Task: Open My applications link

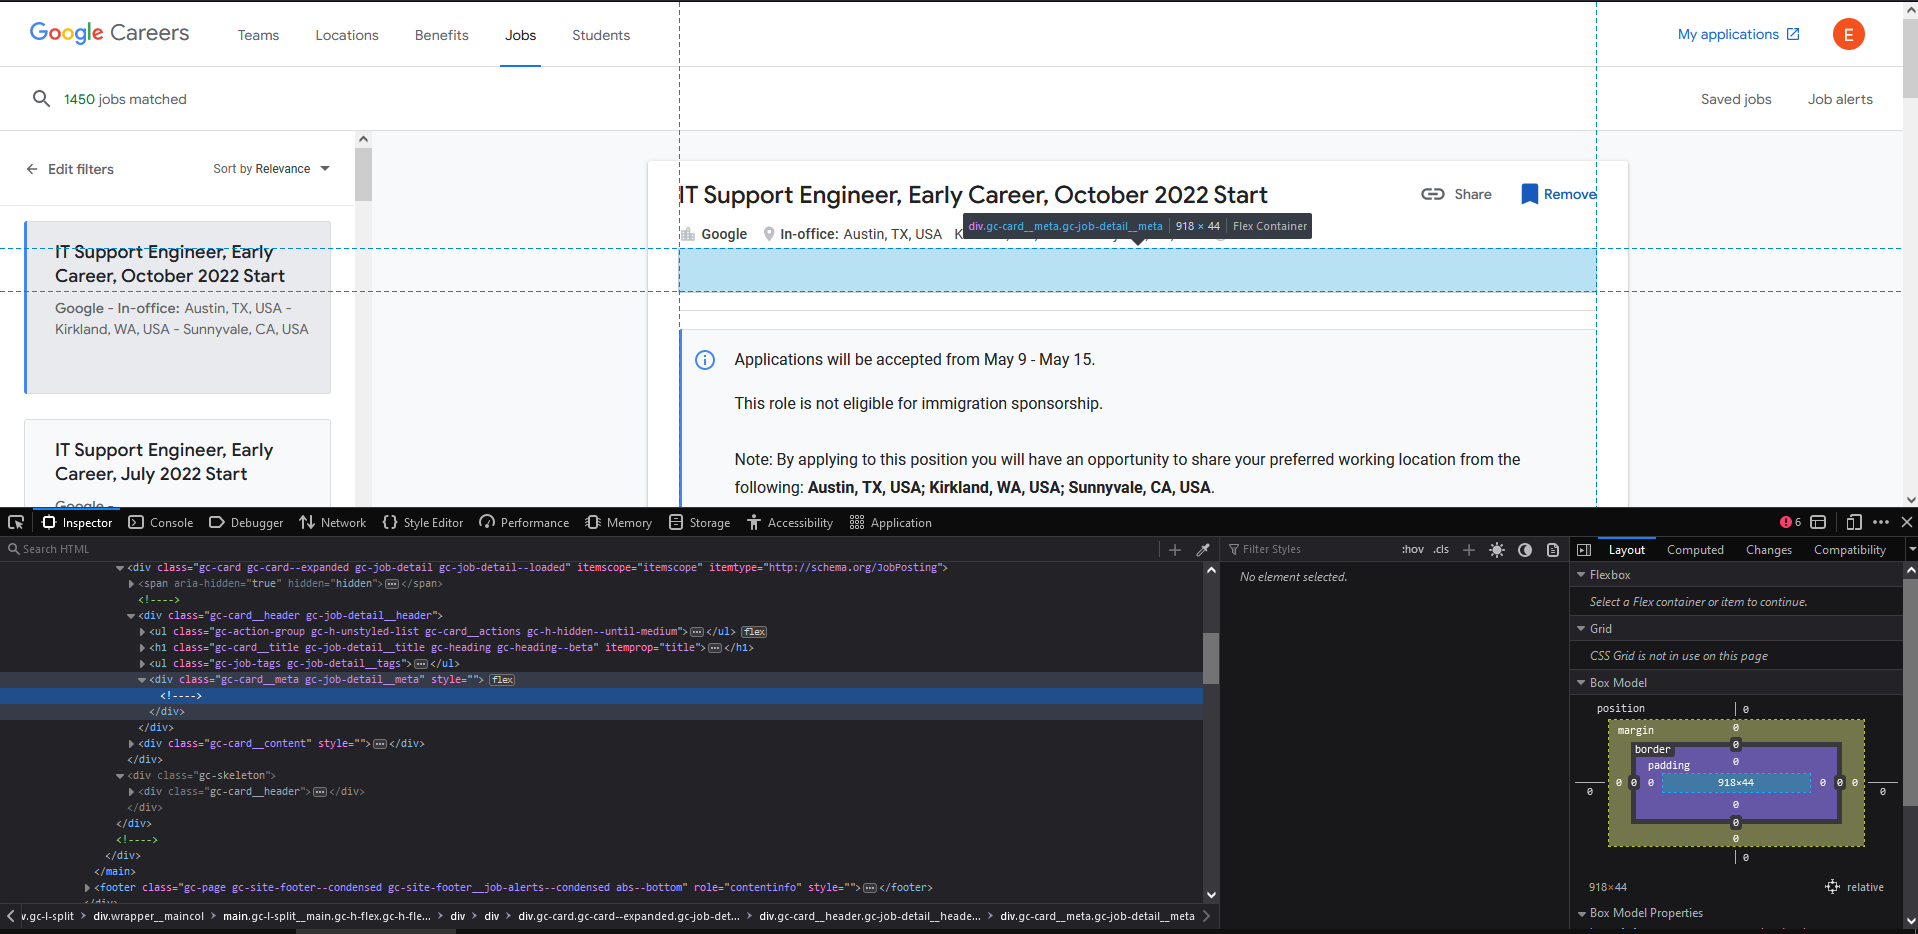Action: tap(1738, 34)
